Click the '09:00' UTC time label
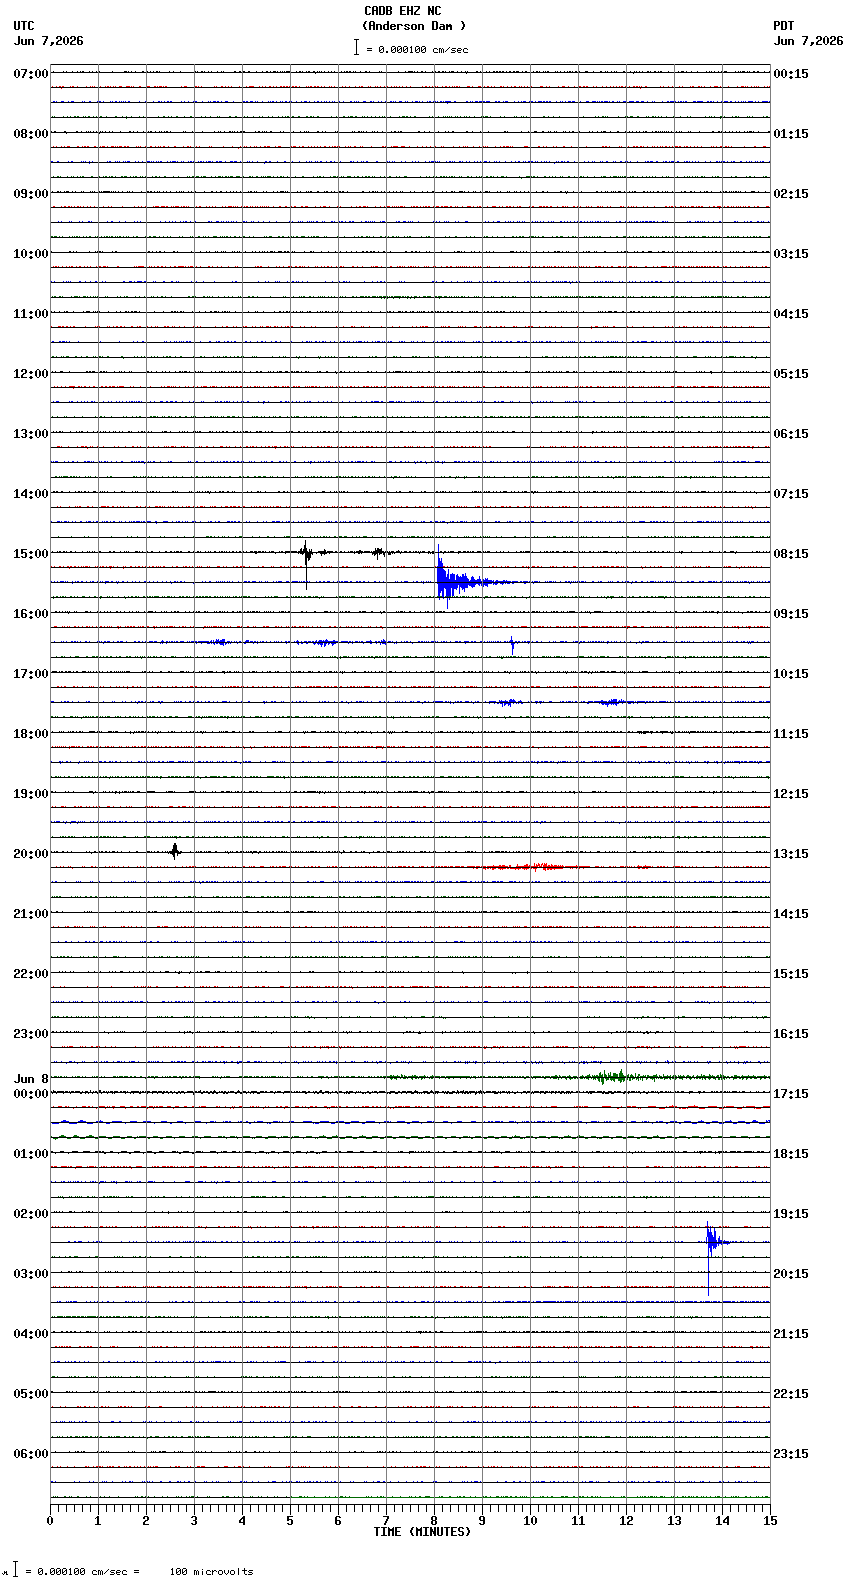Viewport: 850px width, 1584px height. coord(31,194)
